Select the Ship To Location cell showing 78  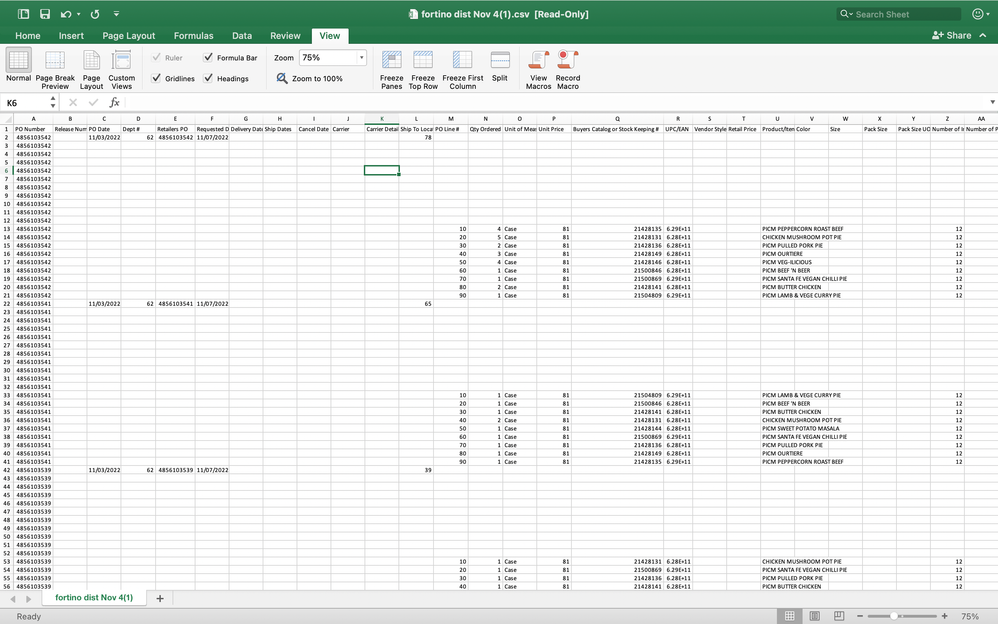point(416,138)
